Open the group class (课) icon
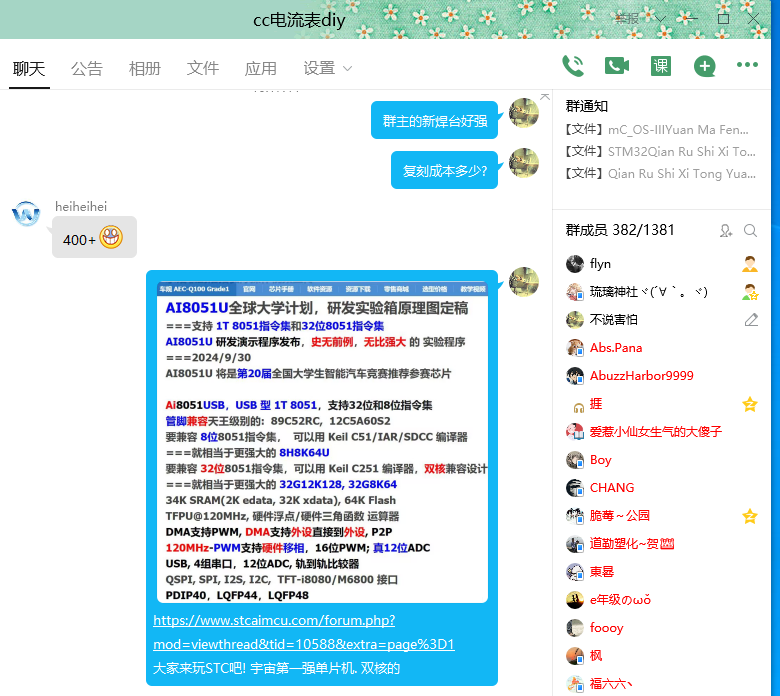Image resolution: width=780 pixels, height=696 pixels. [x=661, y=66]
